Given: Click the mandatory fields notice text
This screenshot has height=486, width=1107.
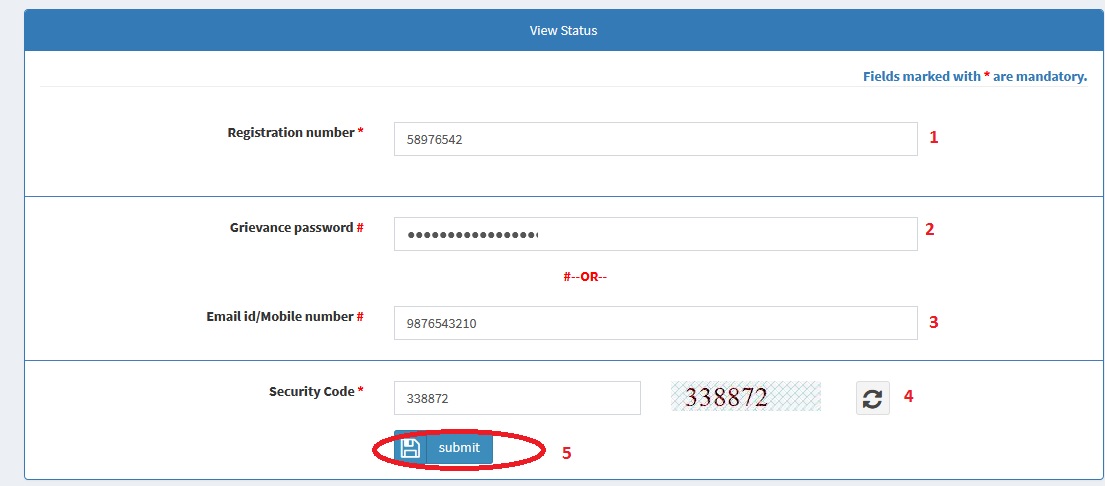Looking at the screenshot, I should click(974, 77).
